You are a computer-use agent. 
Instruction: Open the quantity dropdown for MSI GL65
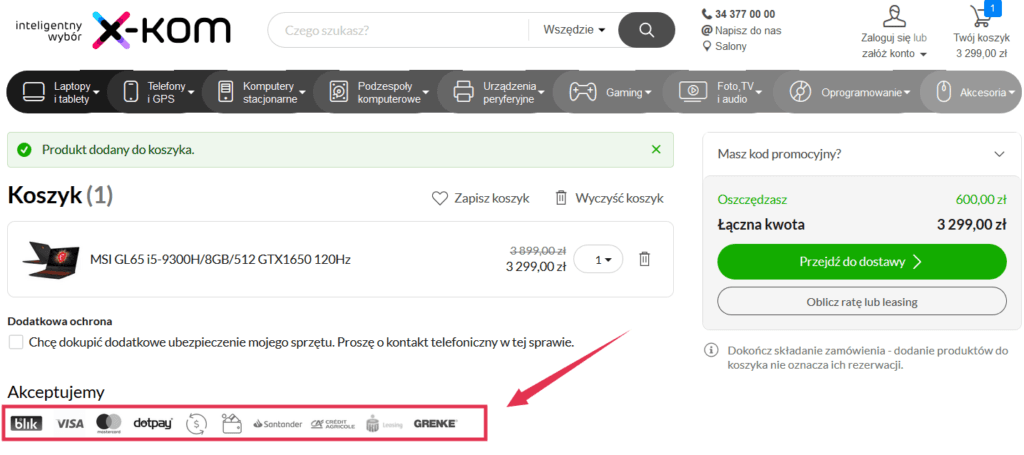click(x=598, y=259)
